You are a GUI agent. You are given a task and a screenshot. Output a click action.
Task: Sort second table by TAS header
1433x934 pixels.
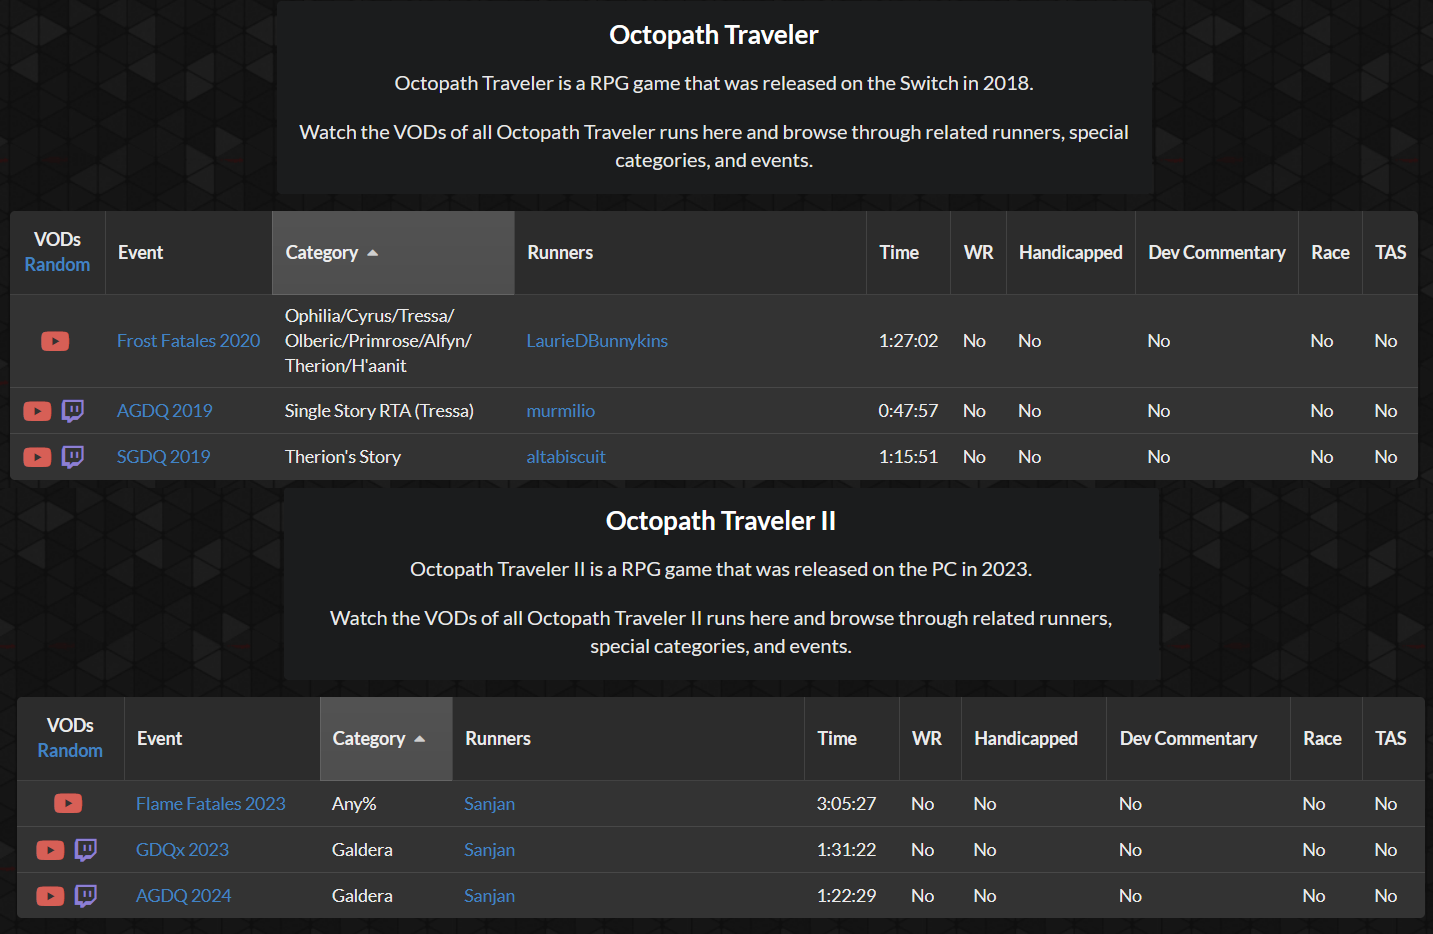coord(1393,739)
